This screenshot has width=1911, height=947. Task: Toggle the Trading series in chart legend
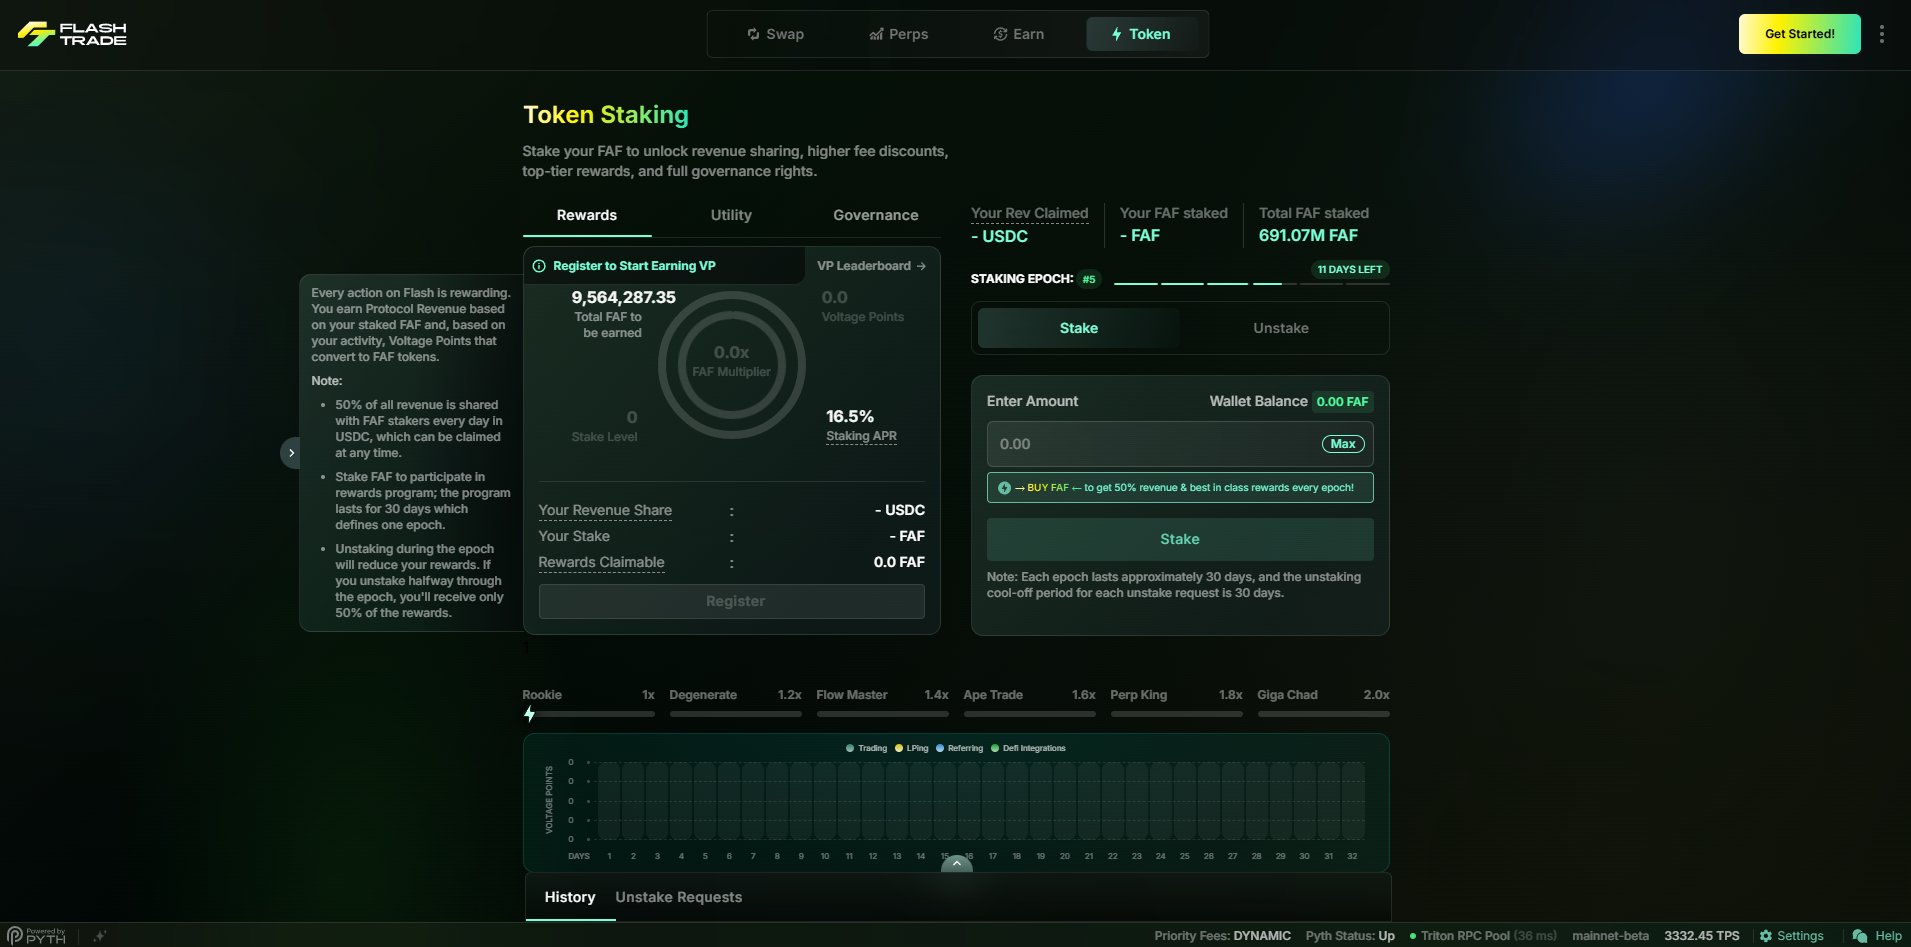(x=866, y=748)
